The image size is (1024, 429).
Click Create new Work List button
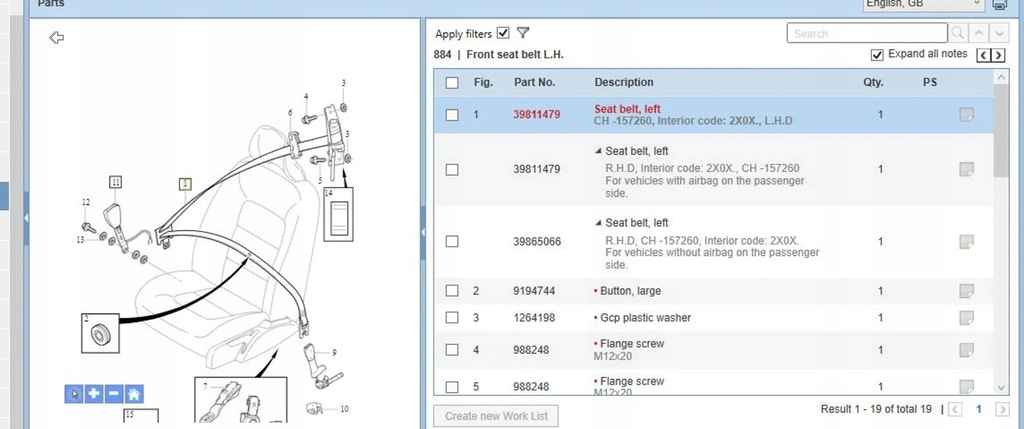496,416
